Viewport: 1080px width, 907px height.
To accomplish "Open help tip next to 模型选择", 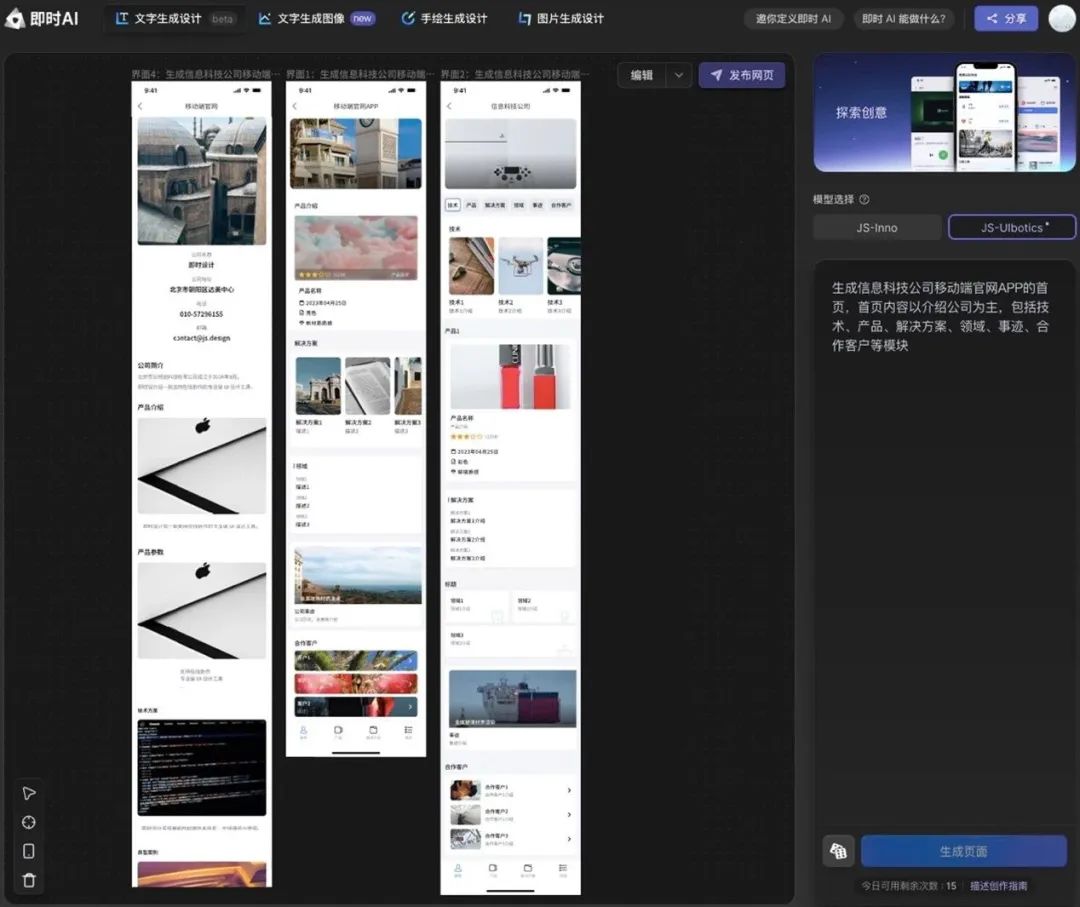I will [866, 199].
